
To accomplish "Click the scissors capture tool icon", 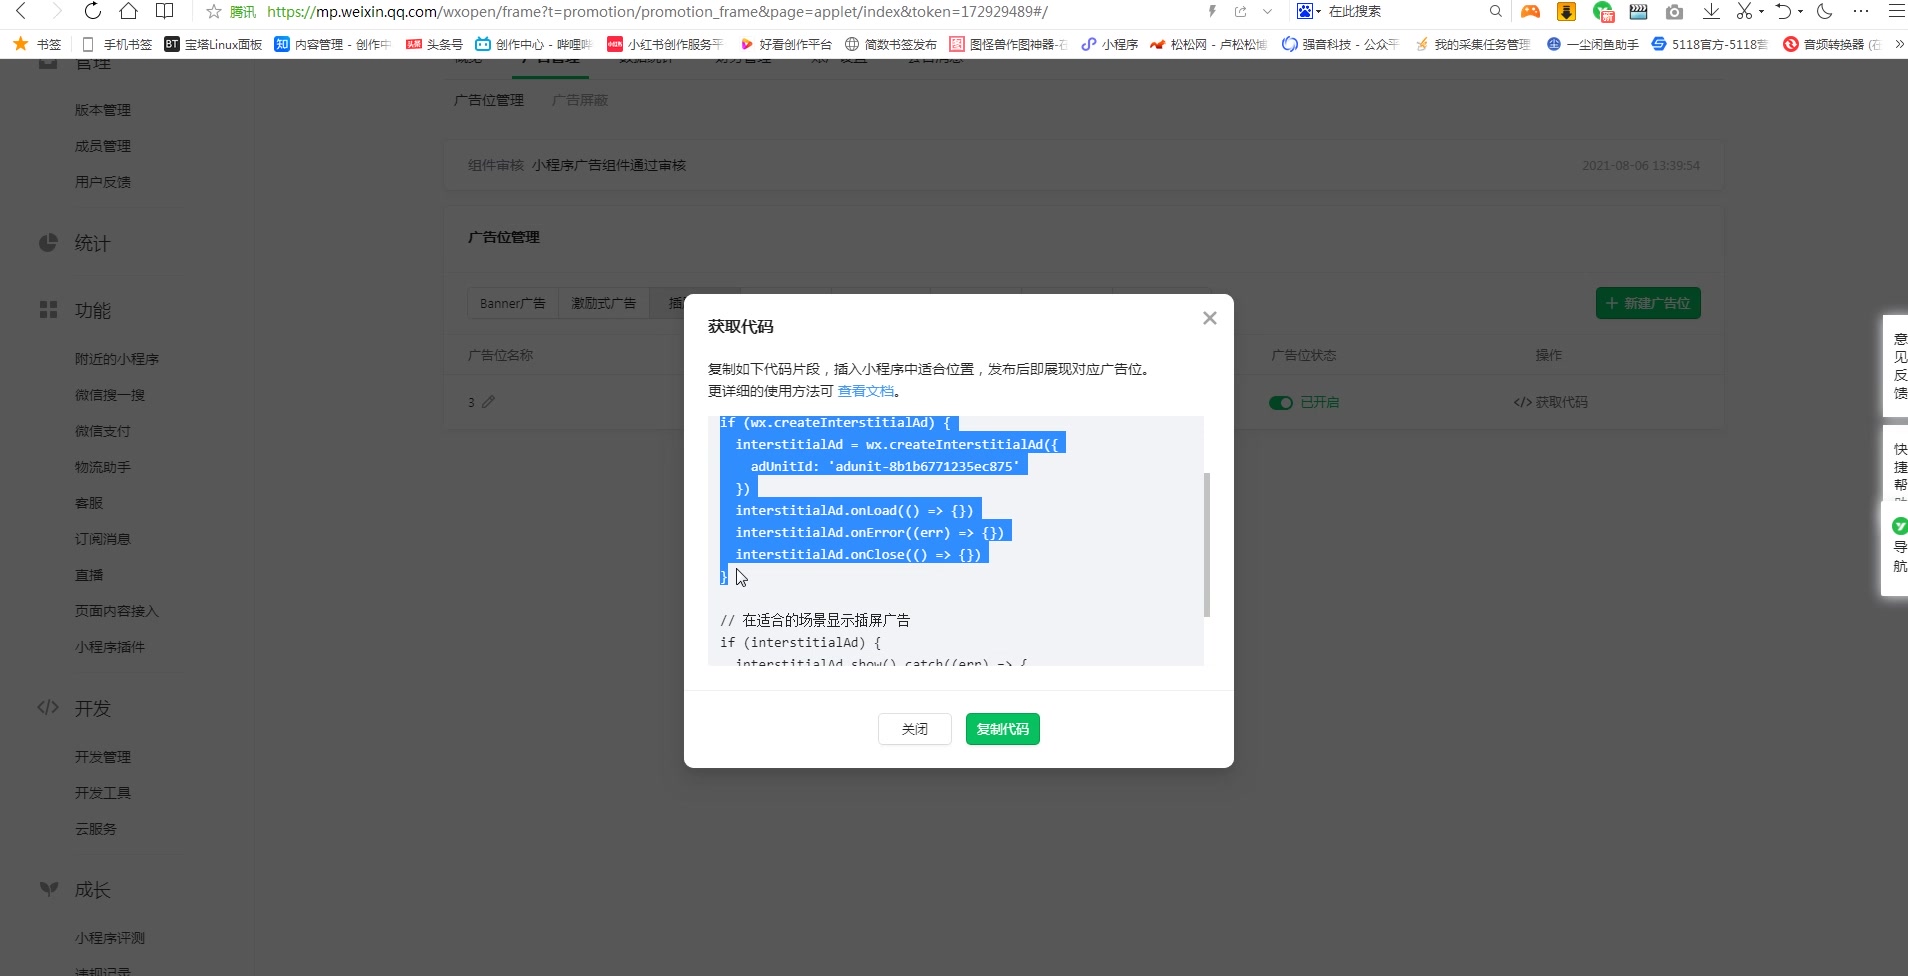I will tap(1744, 11).
